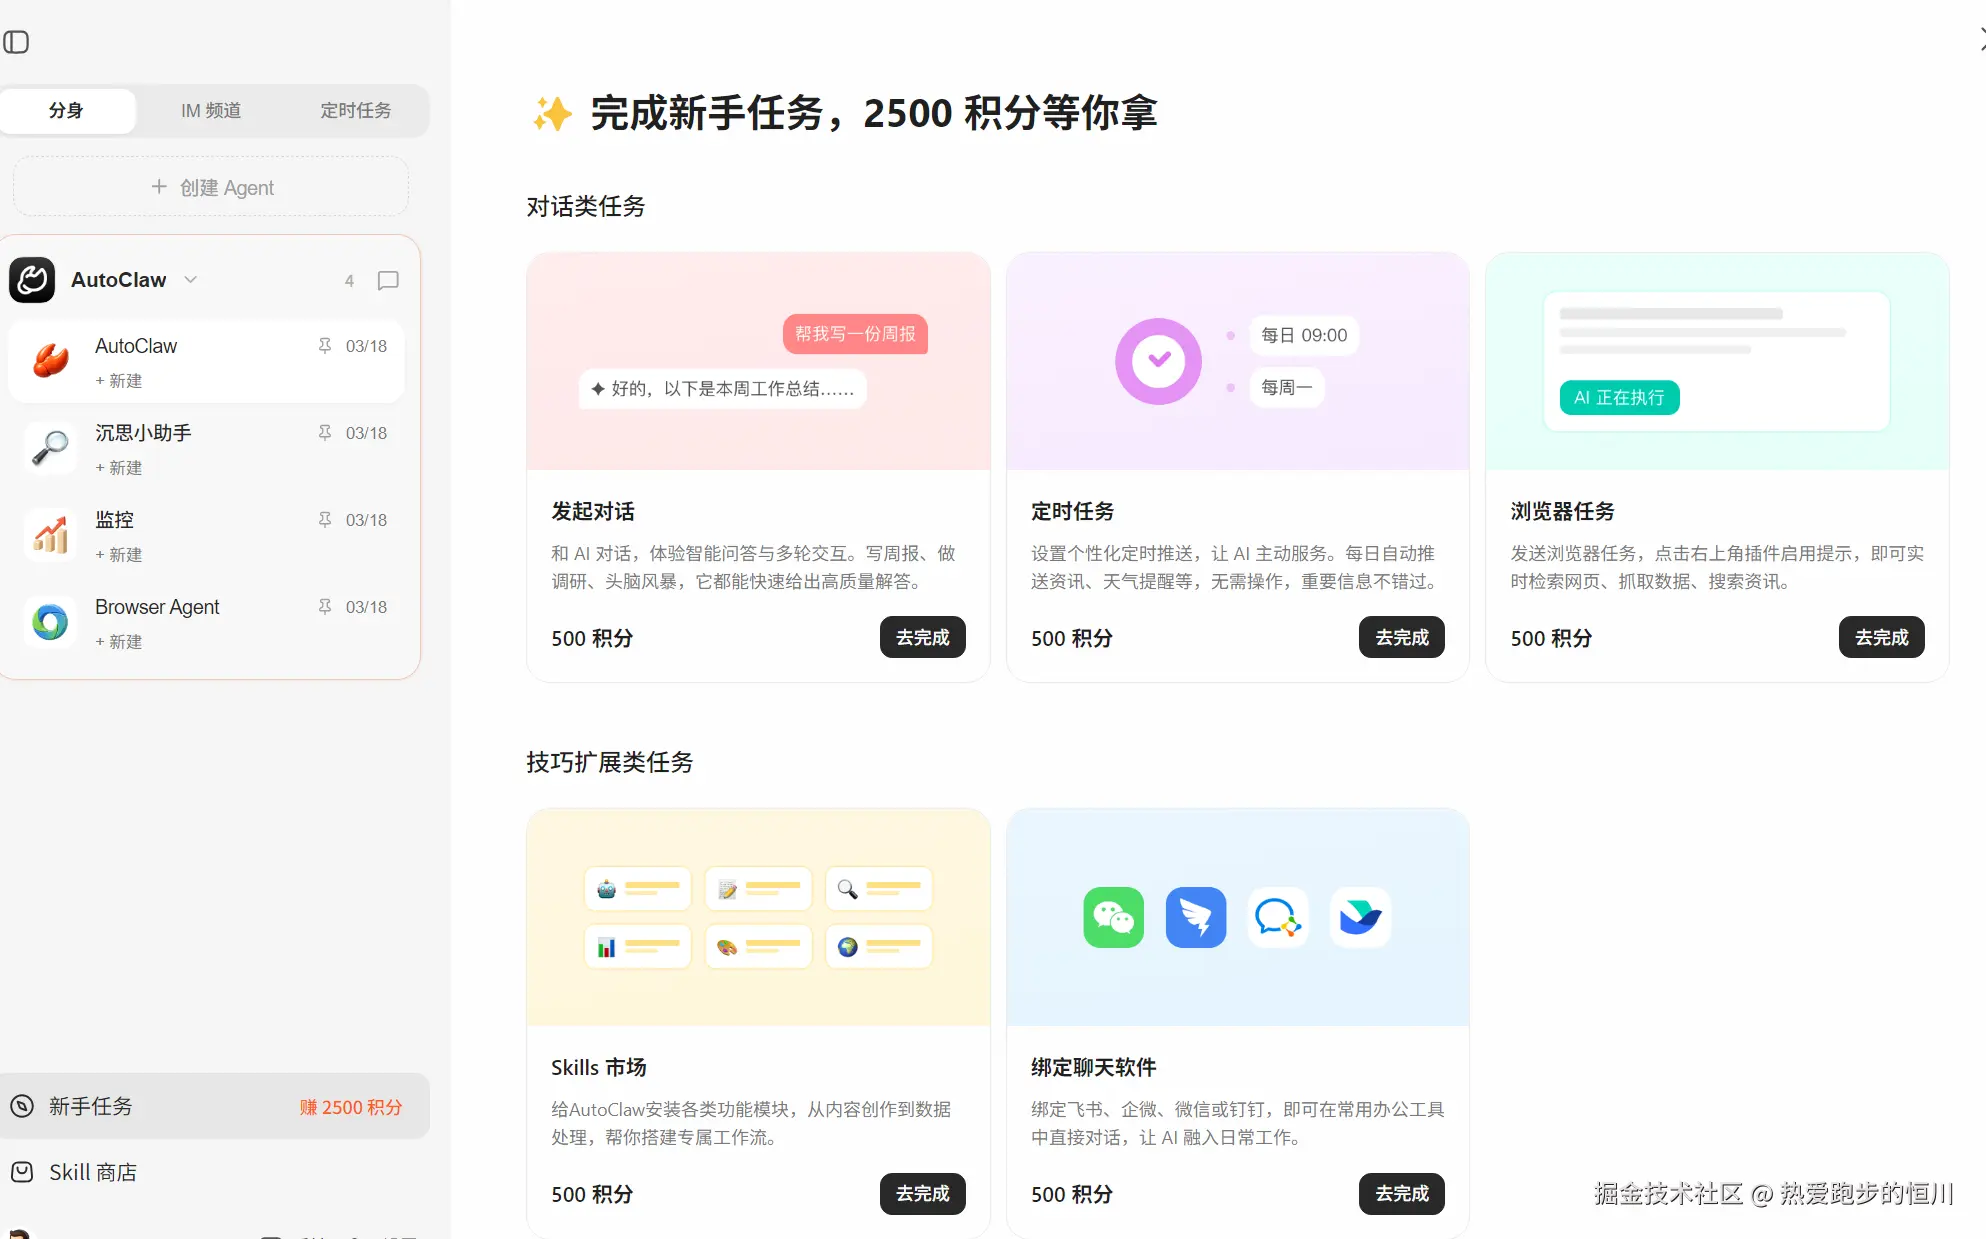The width and height of the screenshot is (1986, 1239).
Task: Click 去完成 on the Skills 市场 card
Action: [922, 1193]
